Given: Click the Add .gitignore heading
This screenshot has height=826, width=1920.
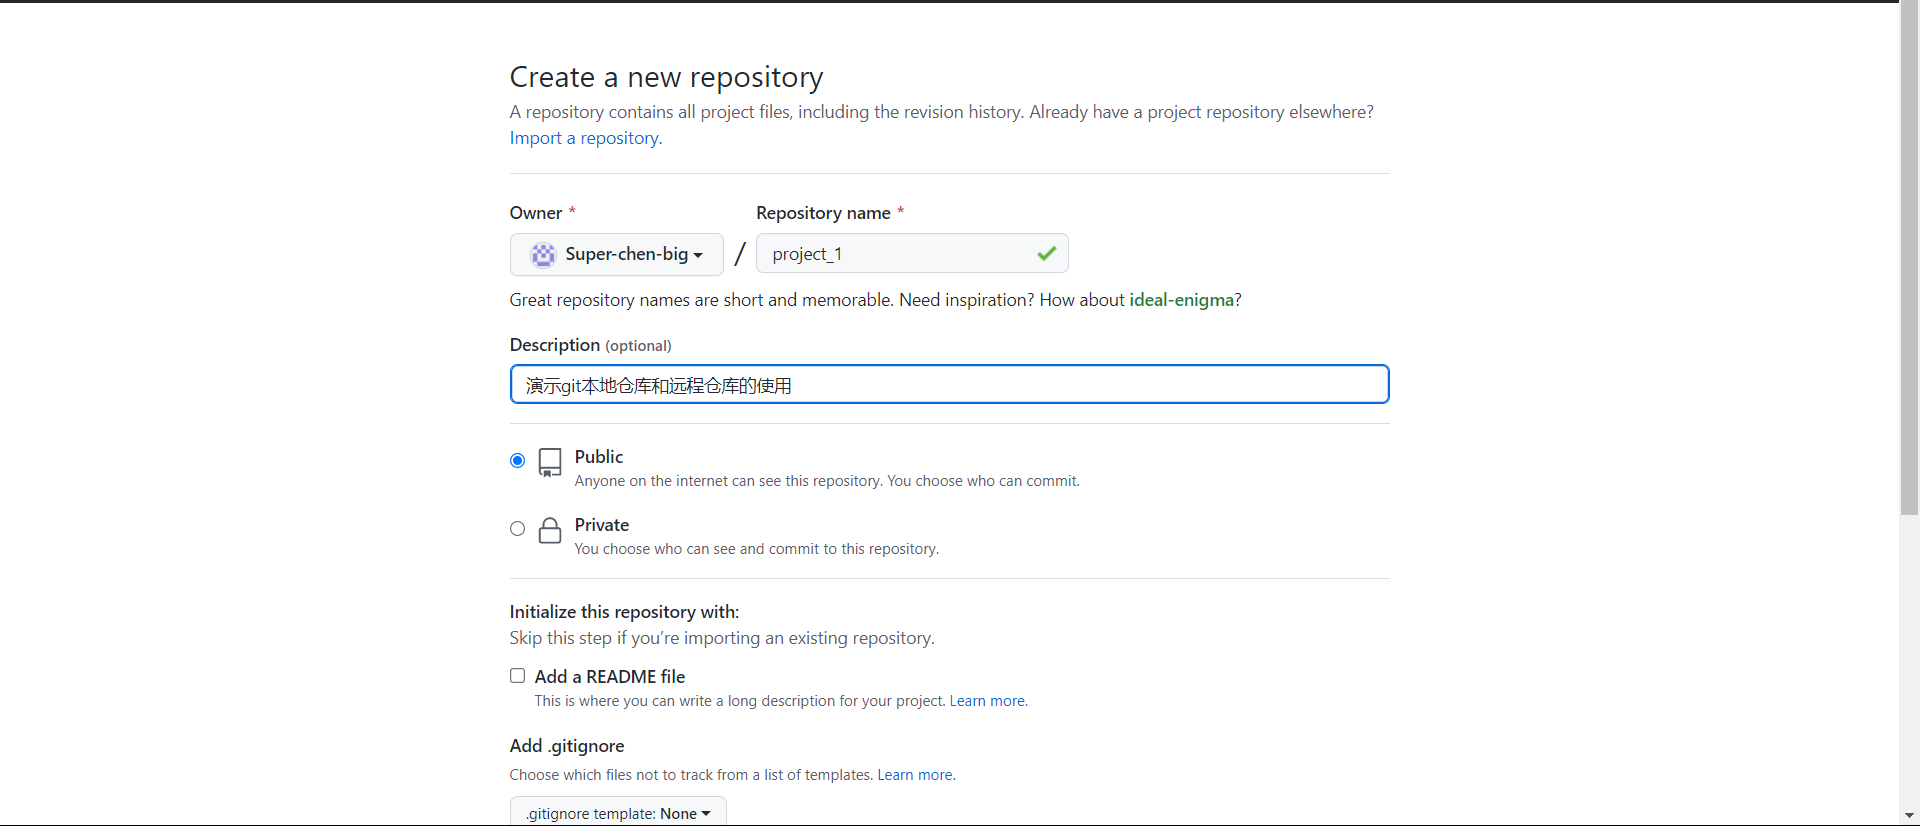Looking at the screenshot, I should coord(567,746).
